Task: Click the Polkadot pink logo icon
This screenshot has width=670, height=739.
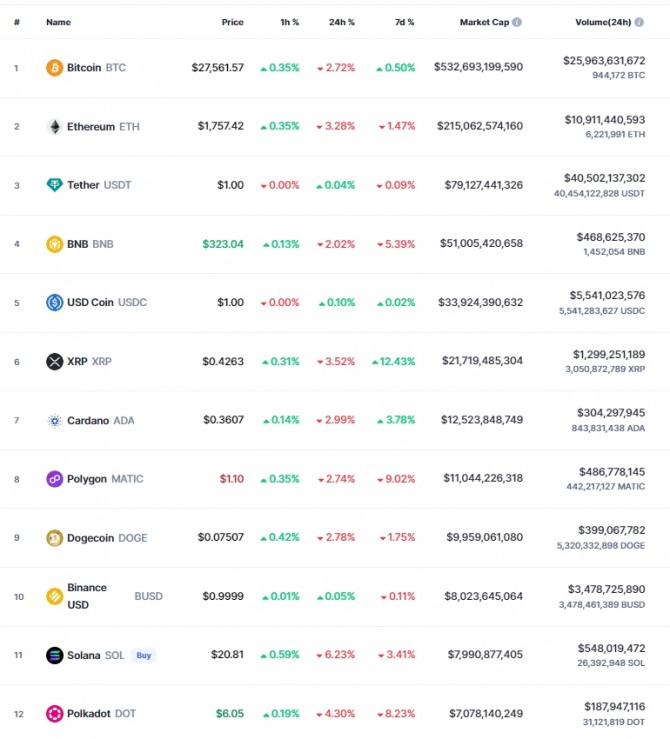Action: click(55, 714)
